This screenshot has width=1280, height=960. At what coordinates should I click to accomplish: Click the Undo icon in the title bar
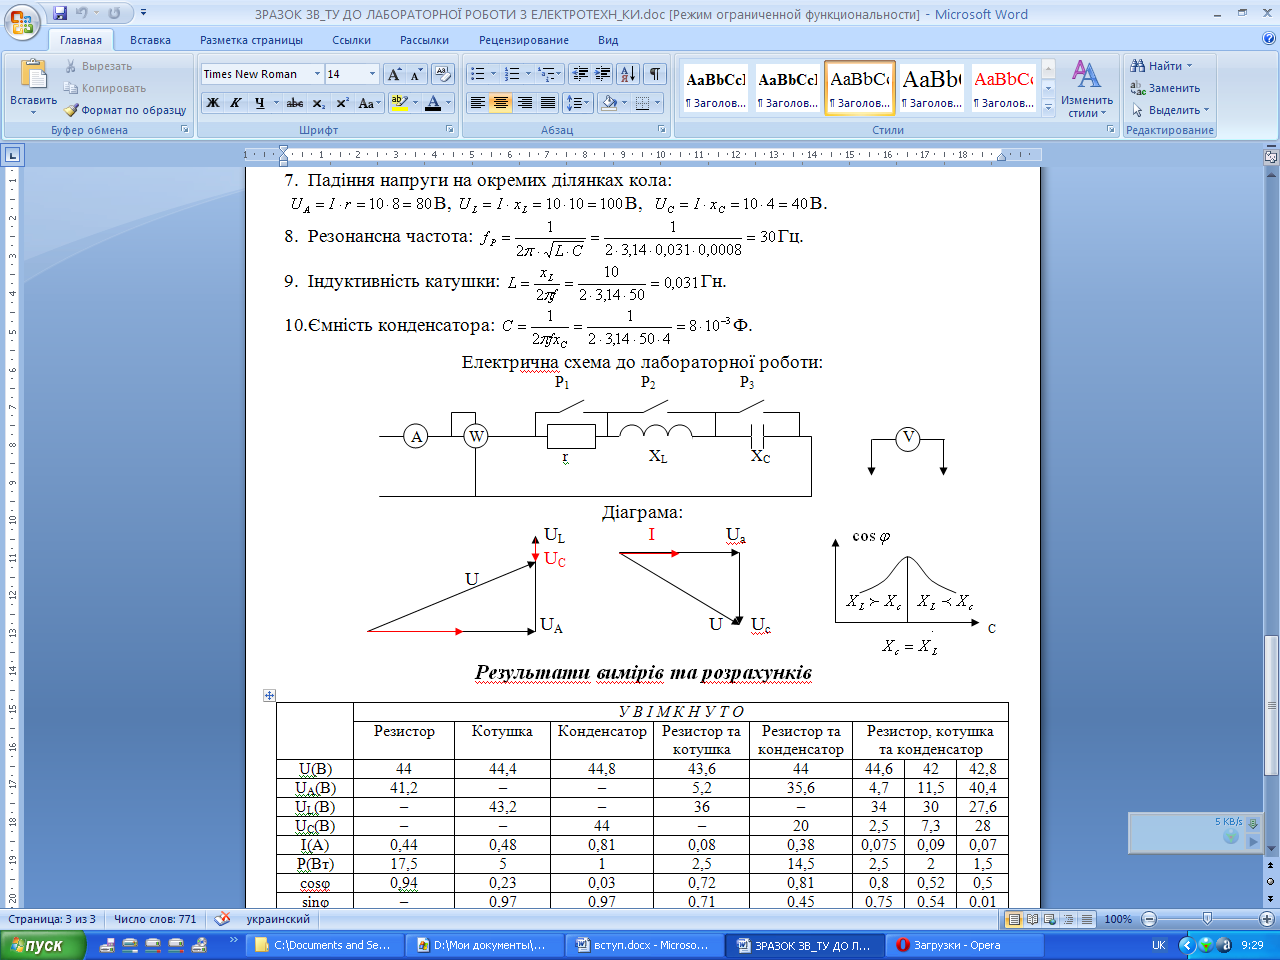click(82, 13)
